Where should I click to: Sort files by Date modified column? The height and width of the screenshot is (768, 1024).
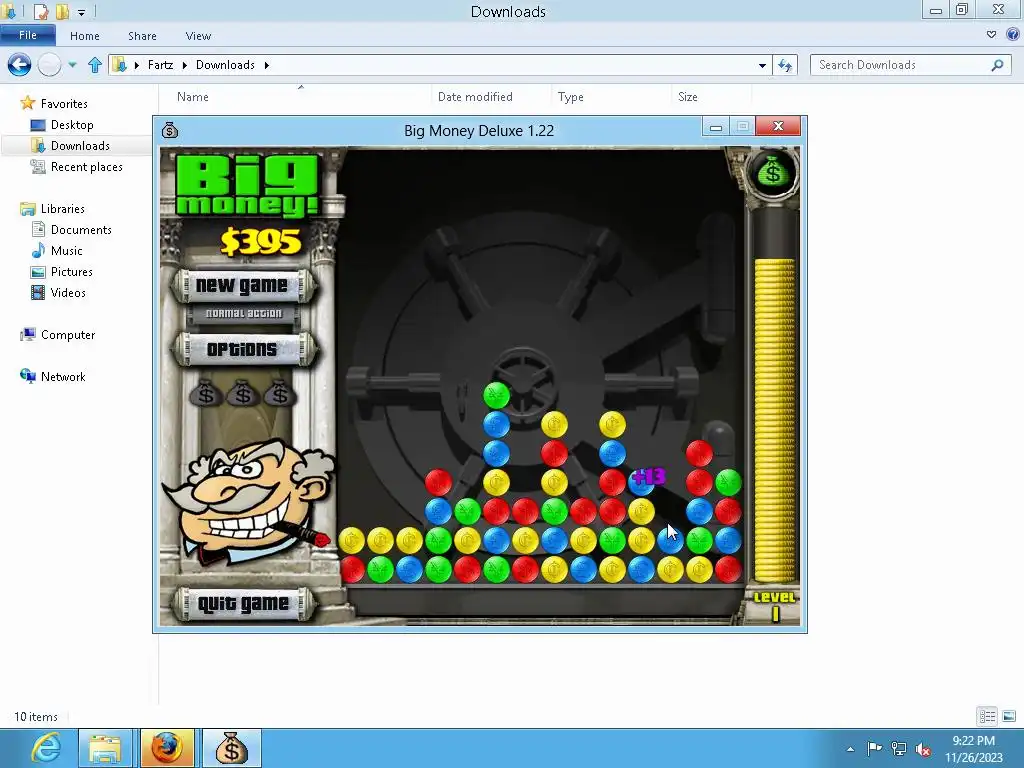point(475,97)
